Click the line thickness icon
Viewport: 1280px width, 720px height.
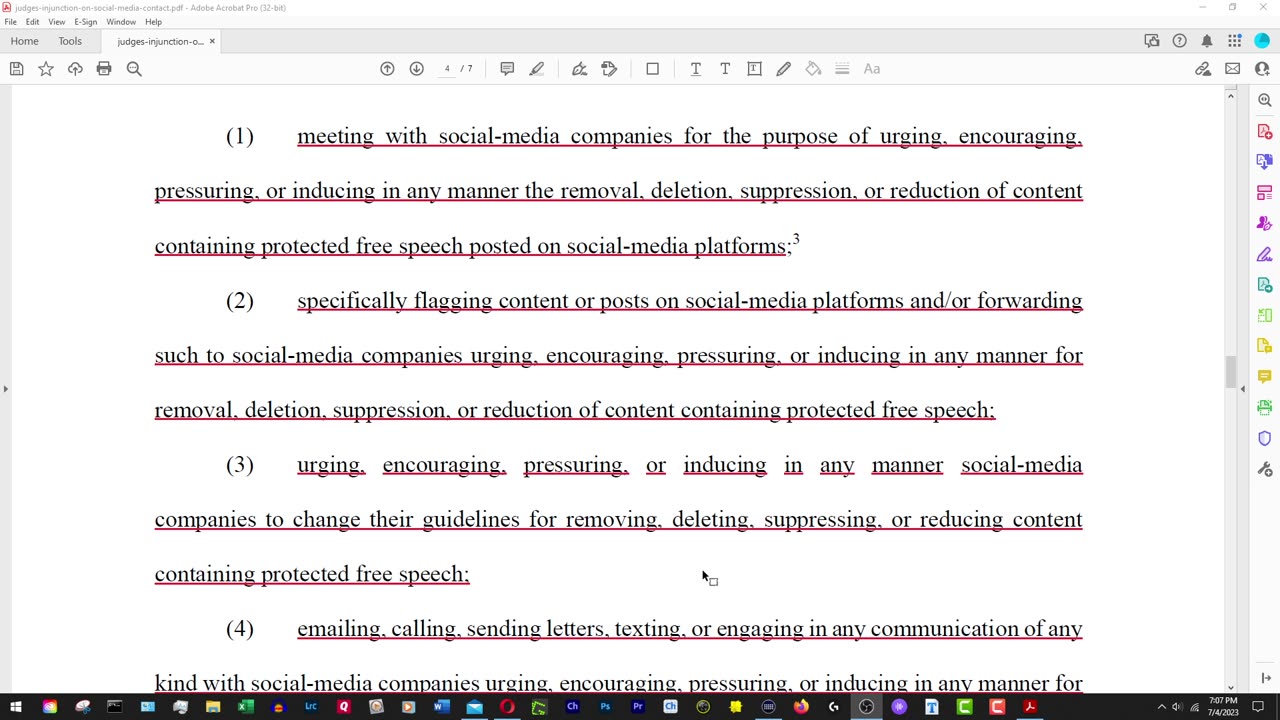[842, 69]
